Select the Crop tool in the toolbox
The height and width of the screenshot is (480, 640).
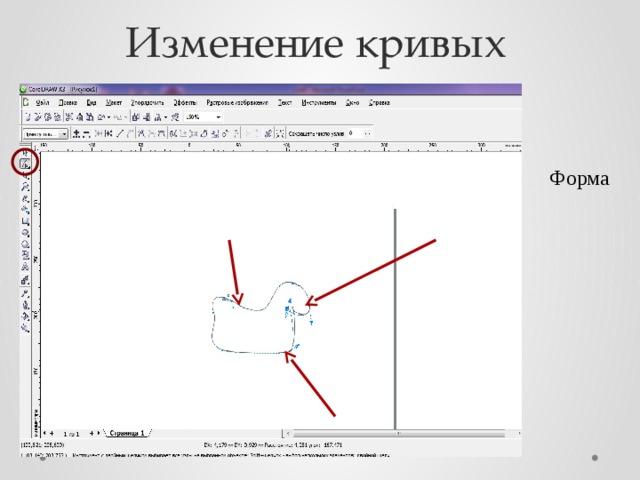click(x=25, y=176)
